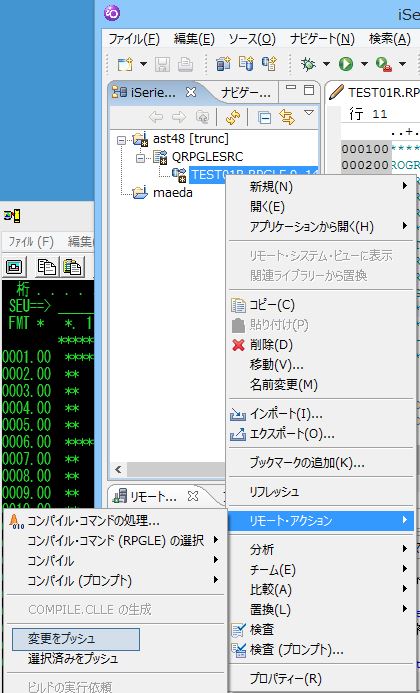Switch to the ナビゲー... tab
The height and width of the screenshot is (693, 420).
coord(246,92)
